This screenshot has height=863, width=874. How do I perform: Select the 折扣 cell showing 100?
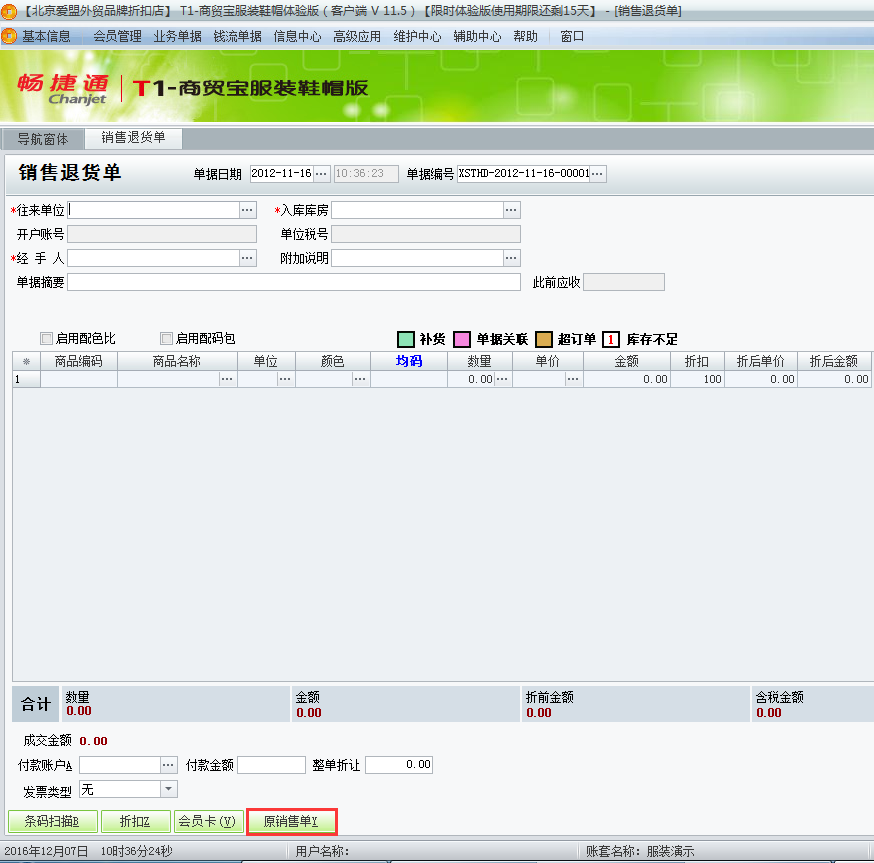click(697, 379)
